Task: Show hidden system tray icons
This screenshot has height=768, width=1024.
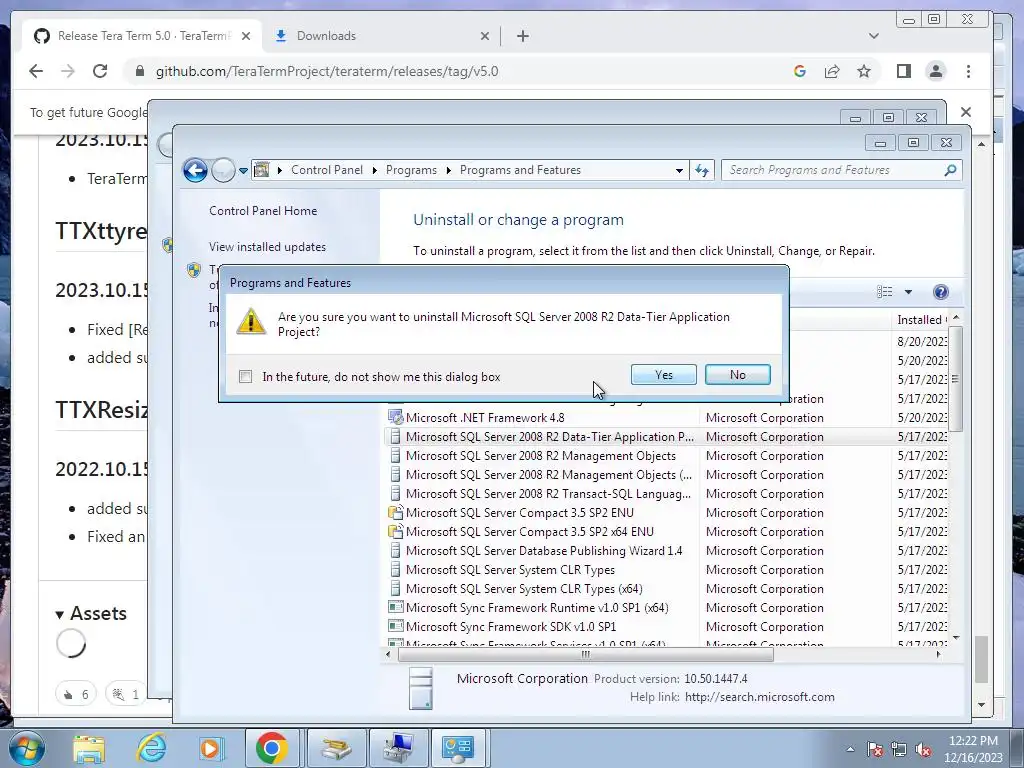Action: tap(850, 749)
